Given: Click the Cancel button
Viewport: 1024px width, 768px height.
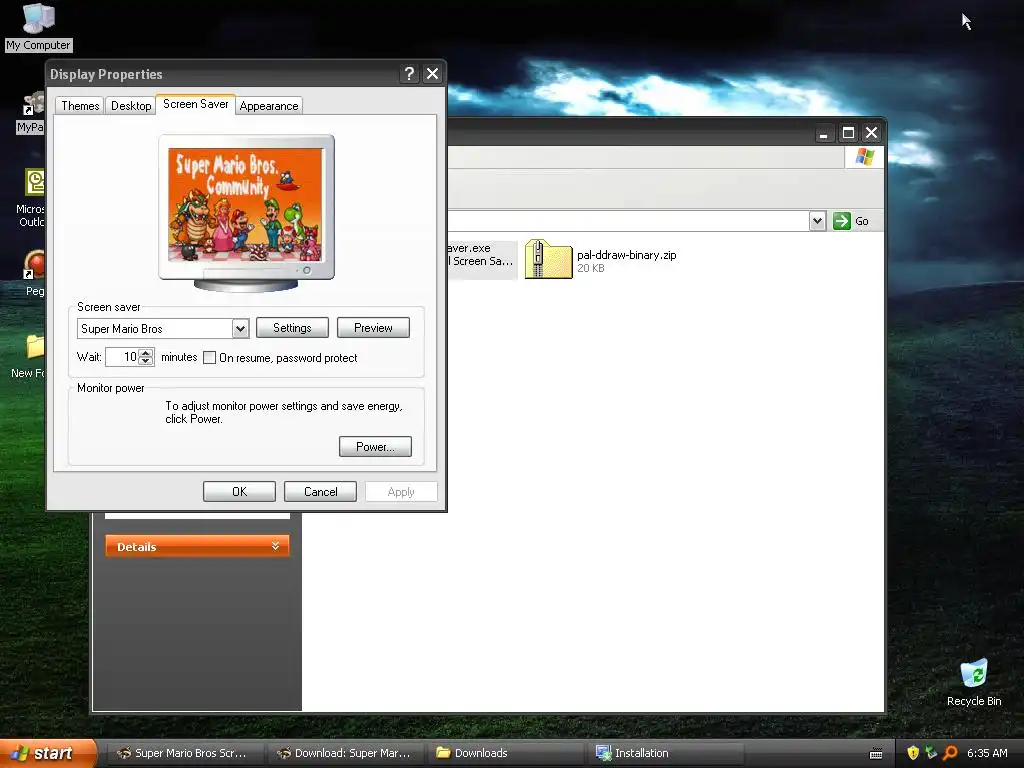Looking at the screenshot, I should (x=320, y=492).
